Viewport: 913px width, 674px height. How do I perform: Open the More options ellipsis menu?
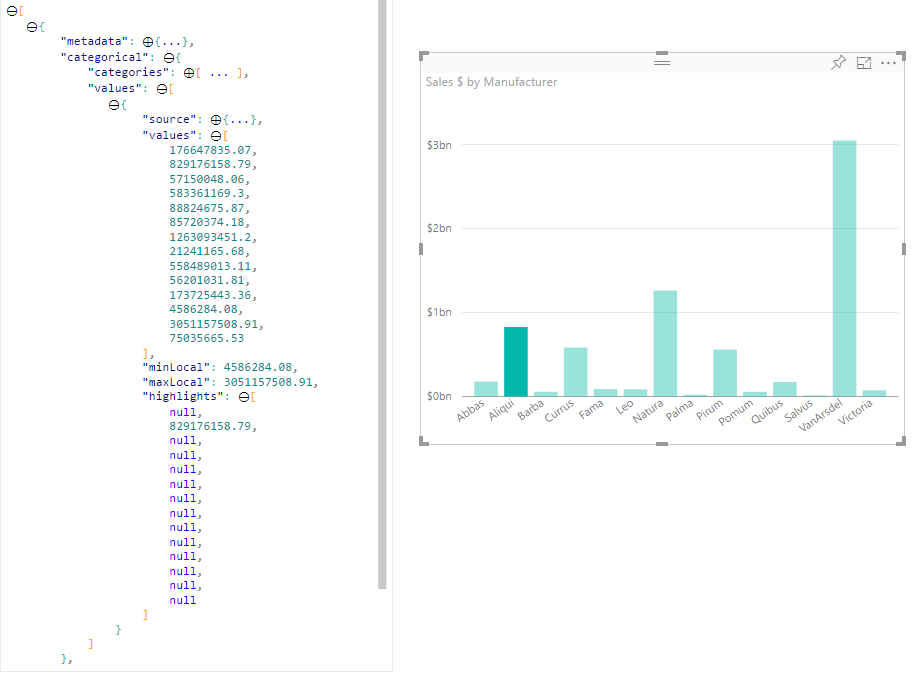click(x=889, y=62)
